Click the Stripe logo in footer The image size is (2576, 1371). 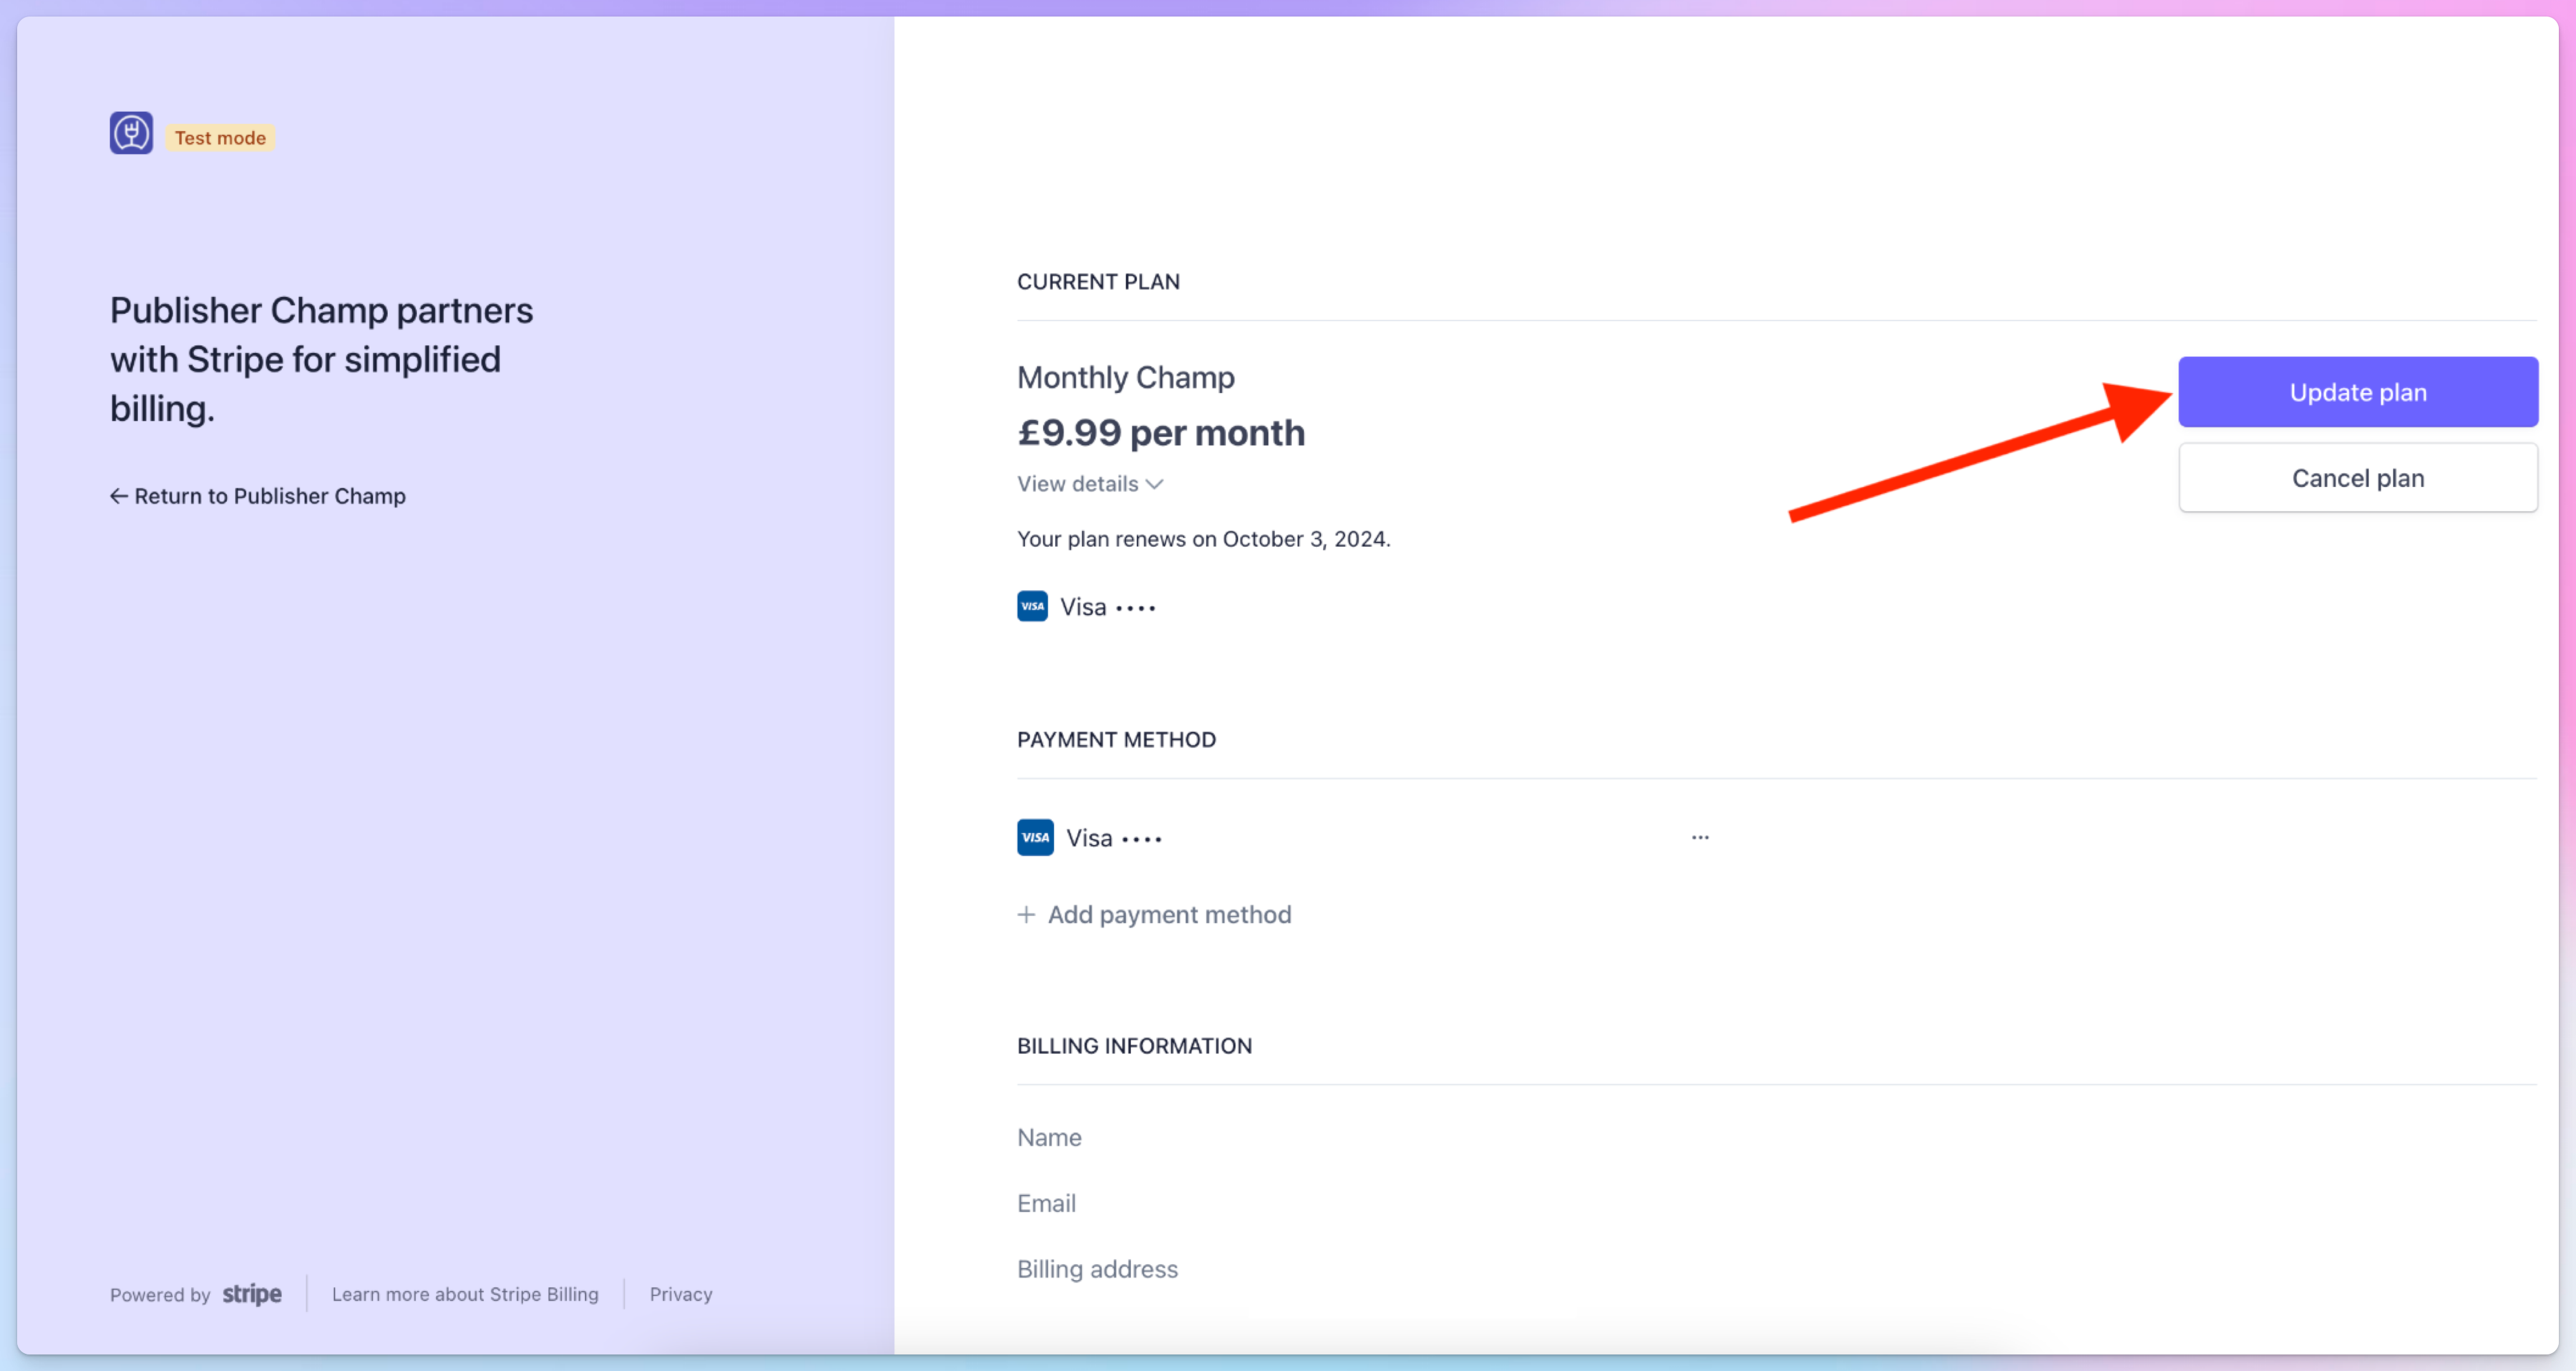[252, 1294]
